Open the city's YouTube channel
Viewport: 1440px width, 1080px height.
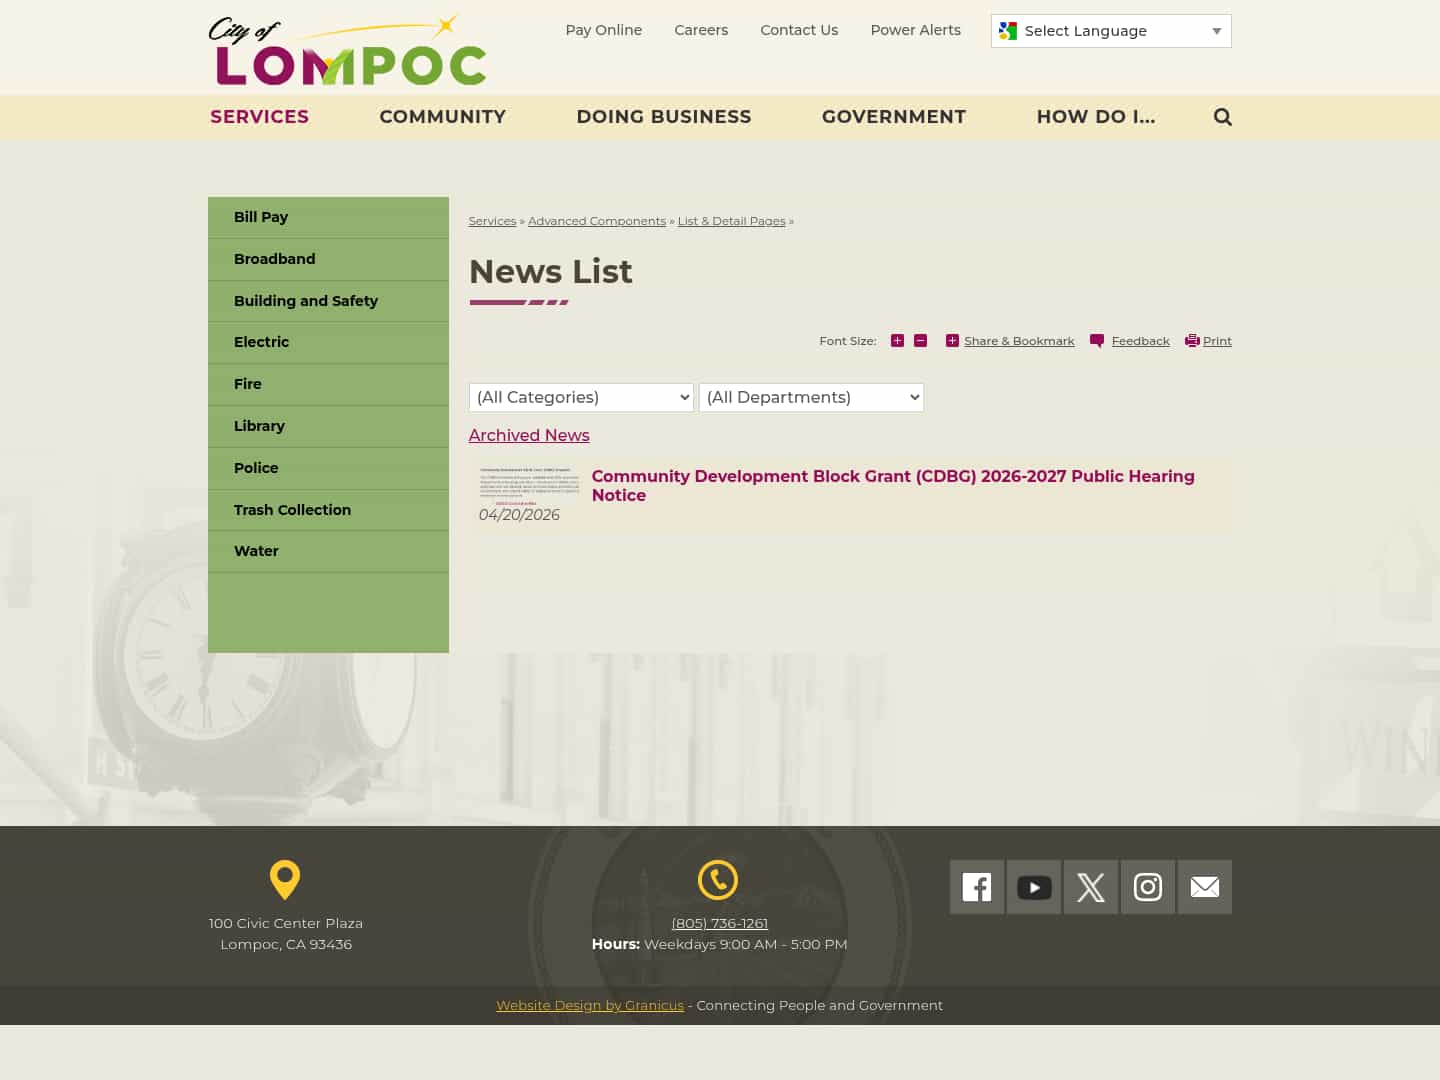click(x=1033, y=887)
